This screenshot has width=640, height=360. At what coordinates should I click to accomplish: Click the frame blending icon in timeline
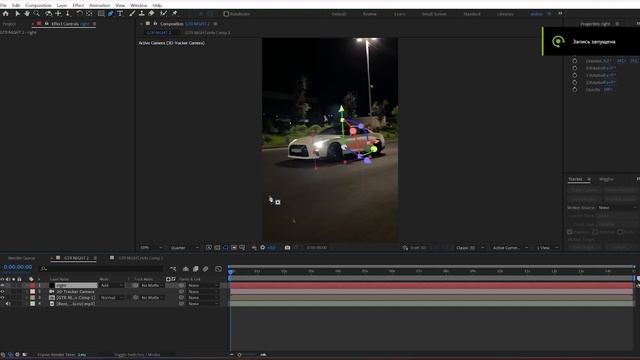[196, 269]
